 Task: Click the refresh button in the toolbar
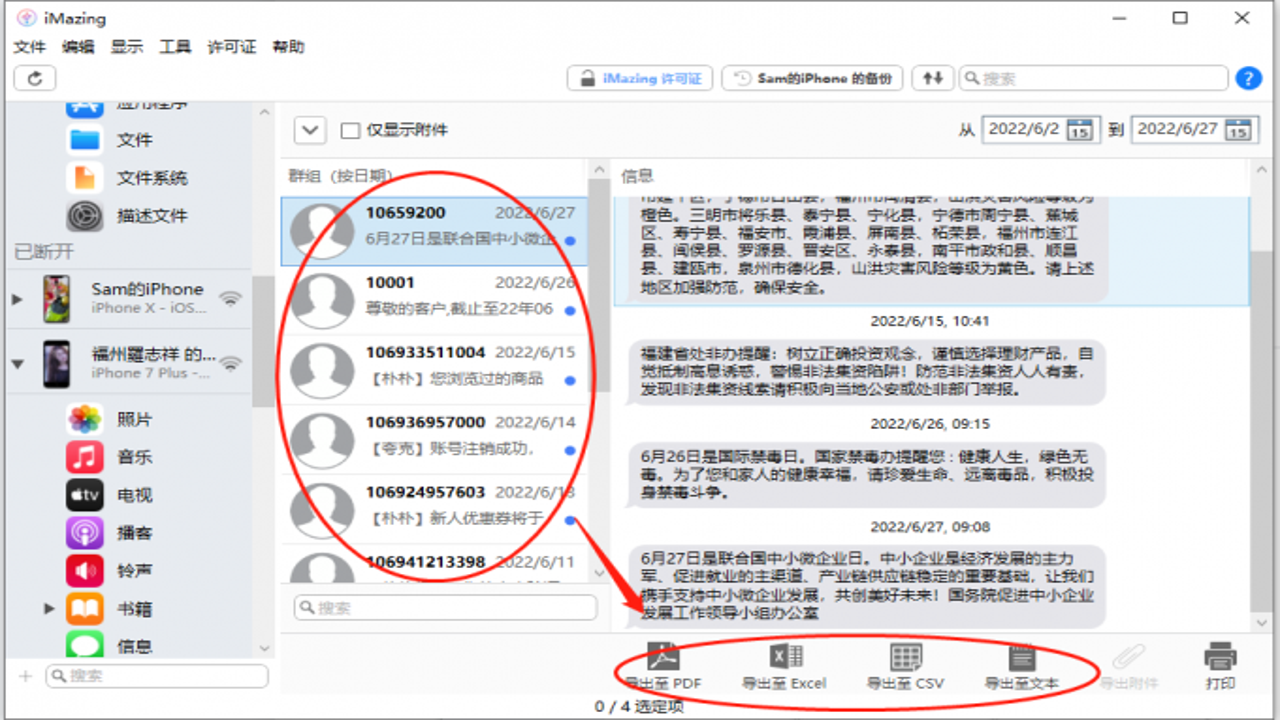pyautogui.click(x=35, y=78)
